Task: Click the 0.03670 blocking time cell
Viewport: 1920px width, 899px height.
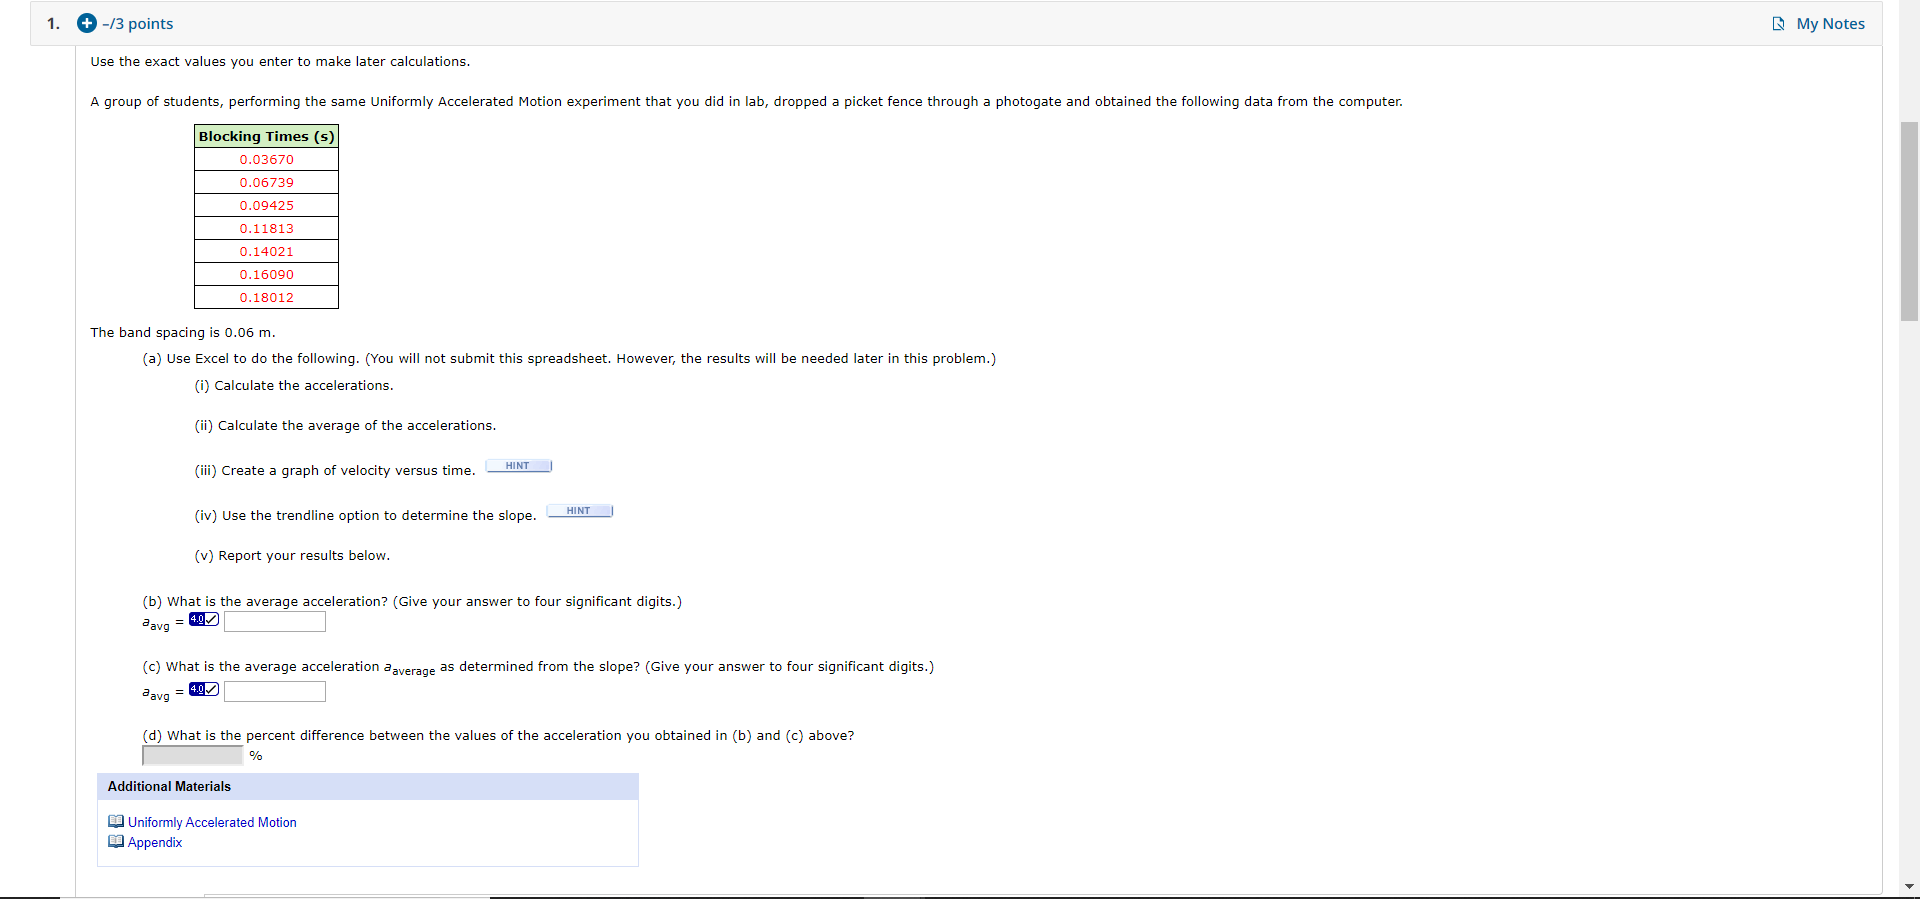Action: pos(266,160)
